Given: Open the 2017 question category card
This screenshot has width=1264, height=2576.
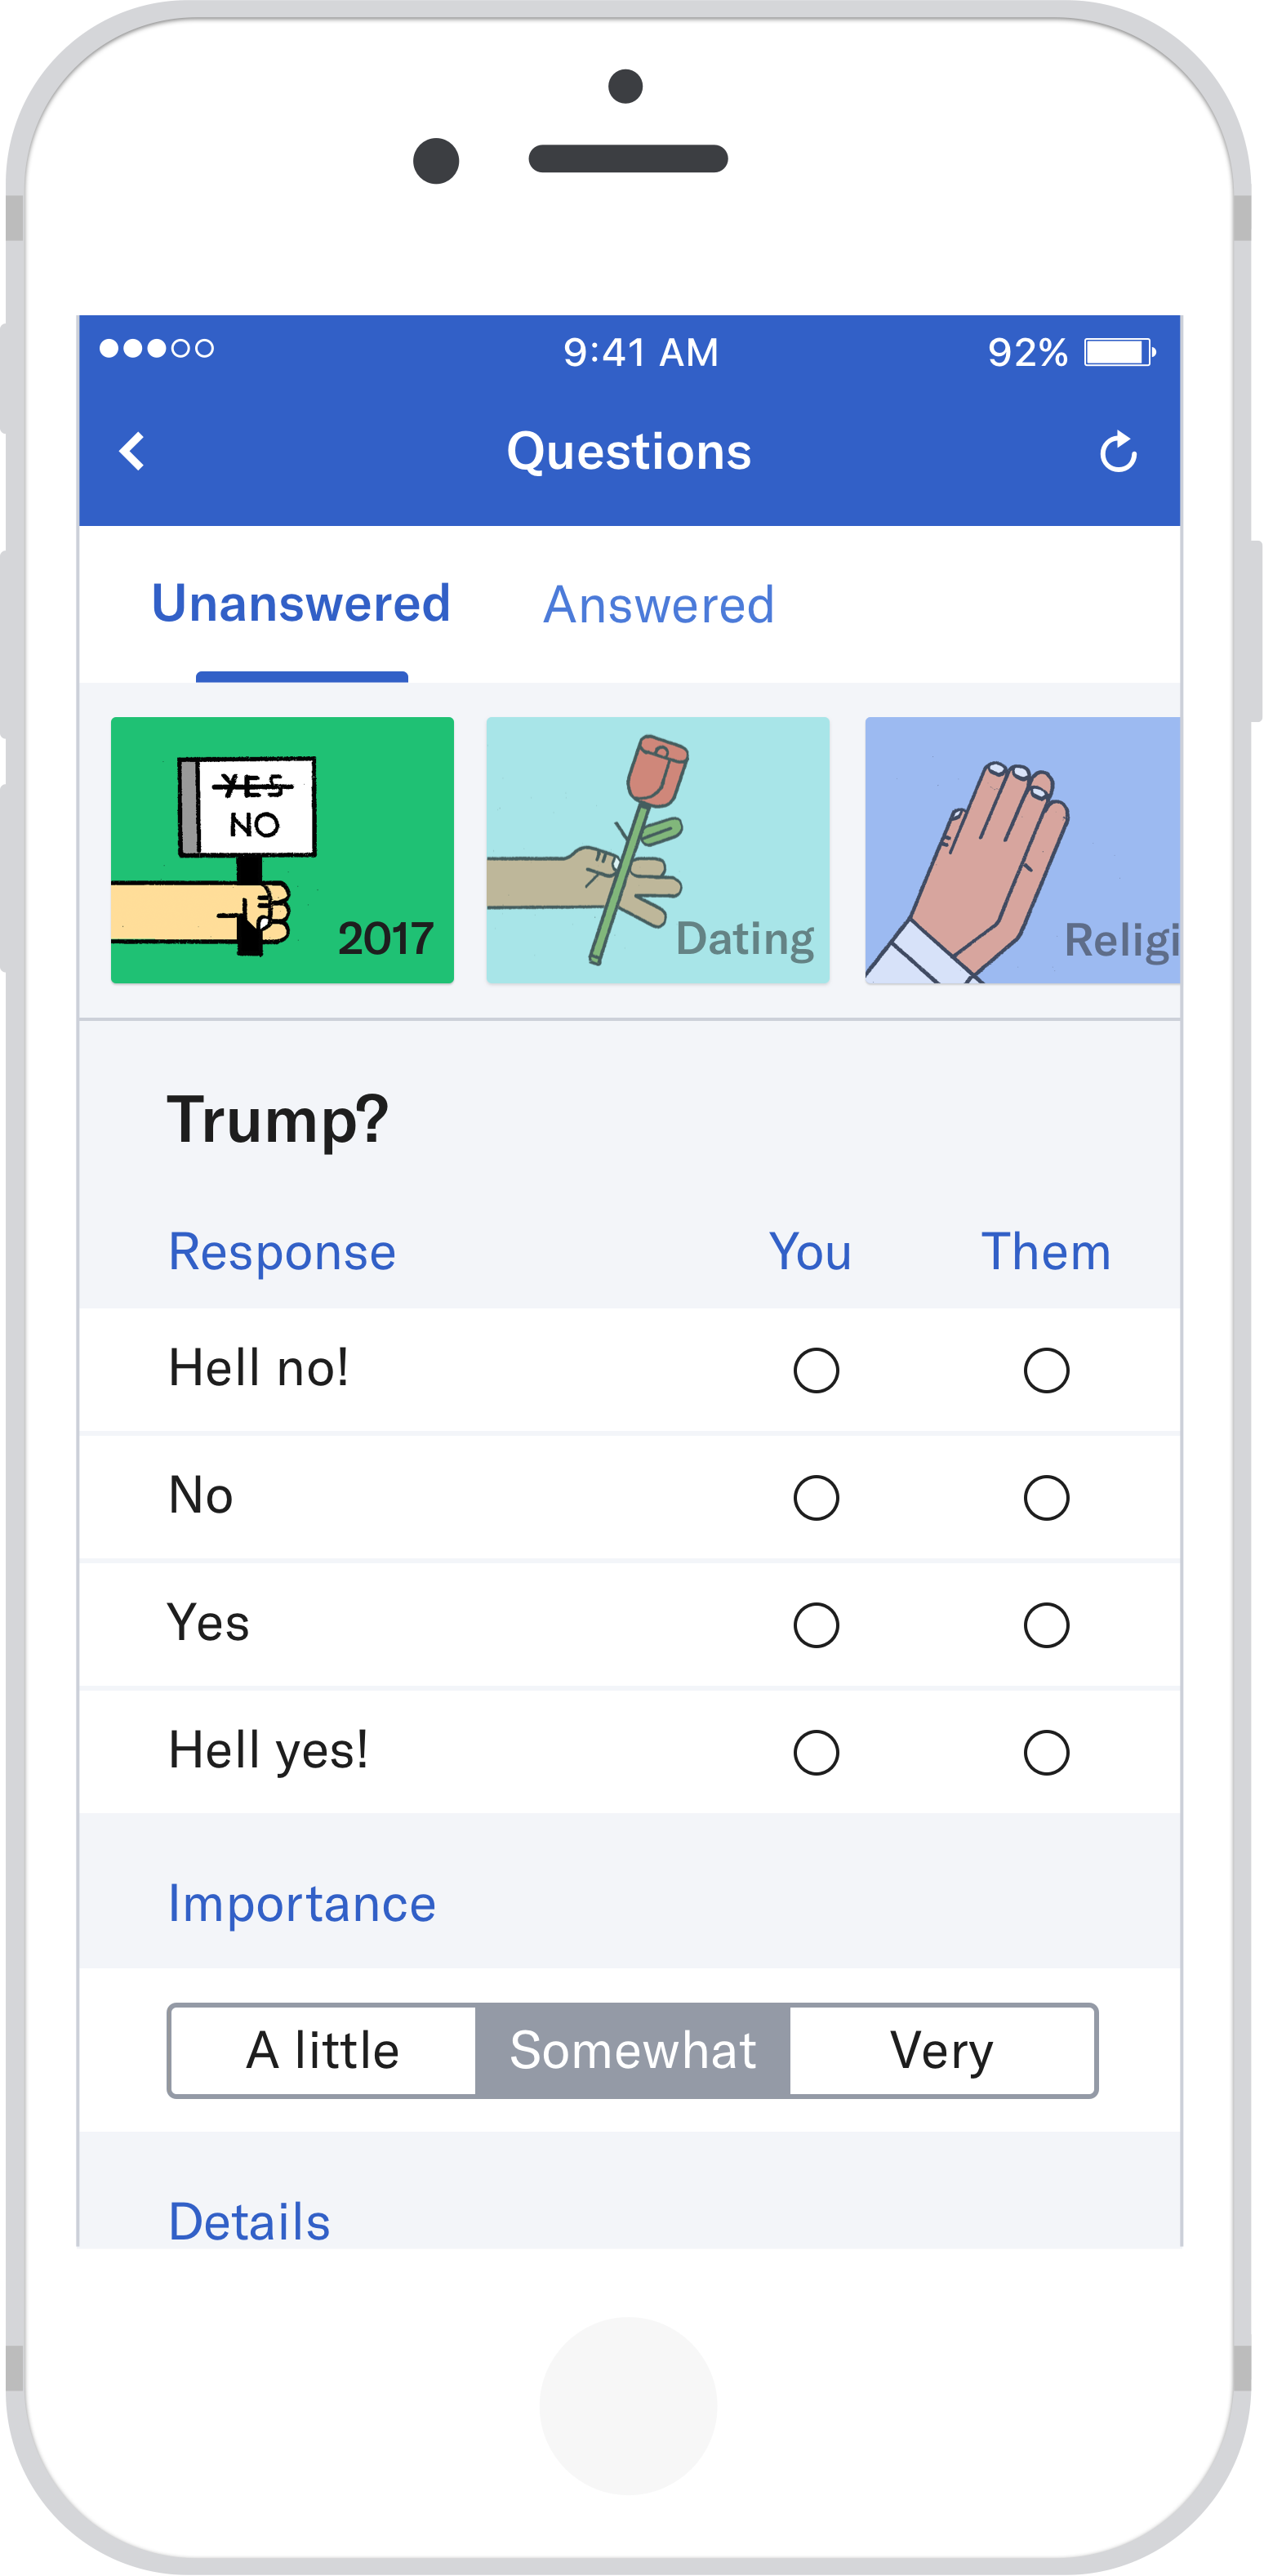Looking at the screenshot, I should [283, 850].
